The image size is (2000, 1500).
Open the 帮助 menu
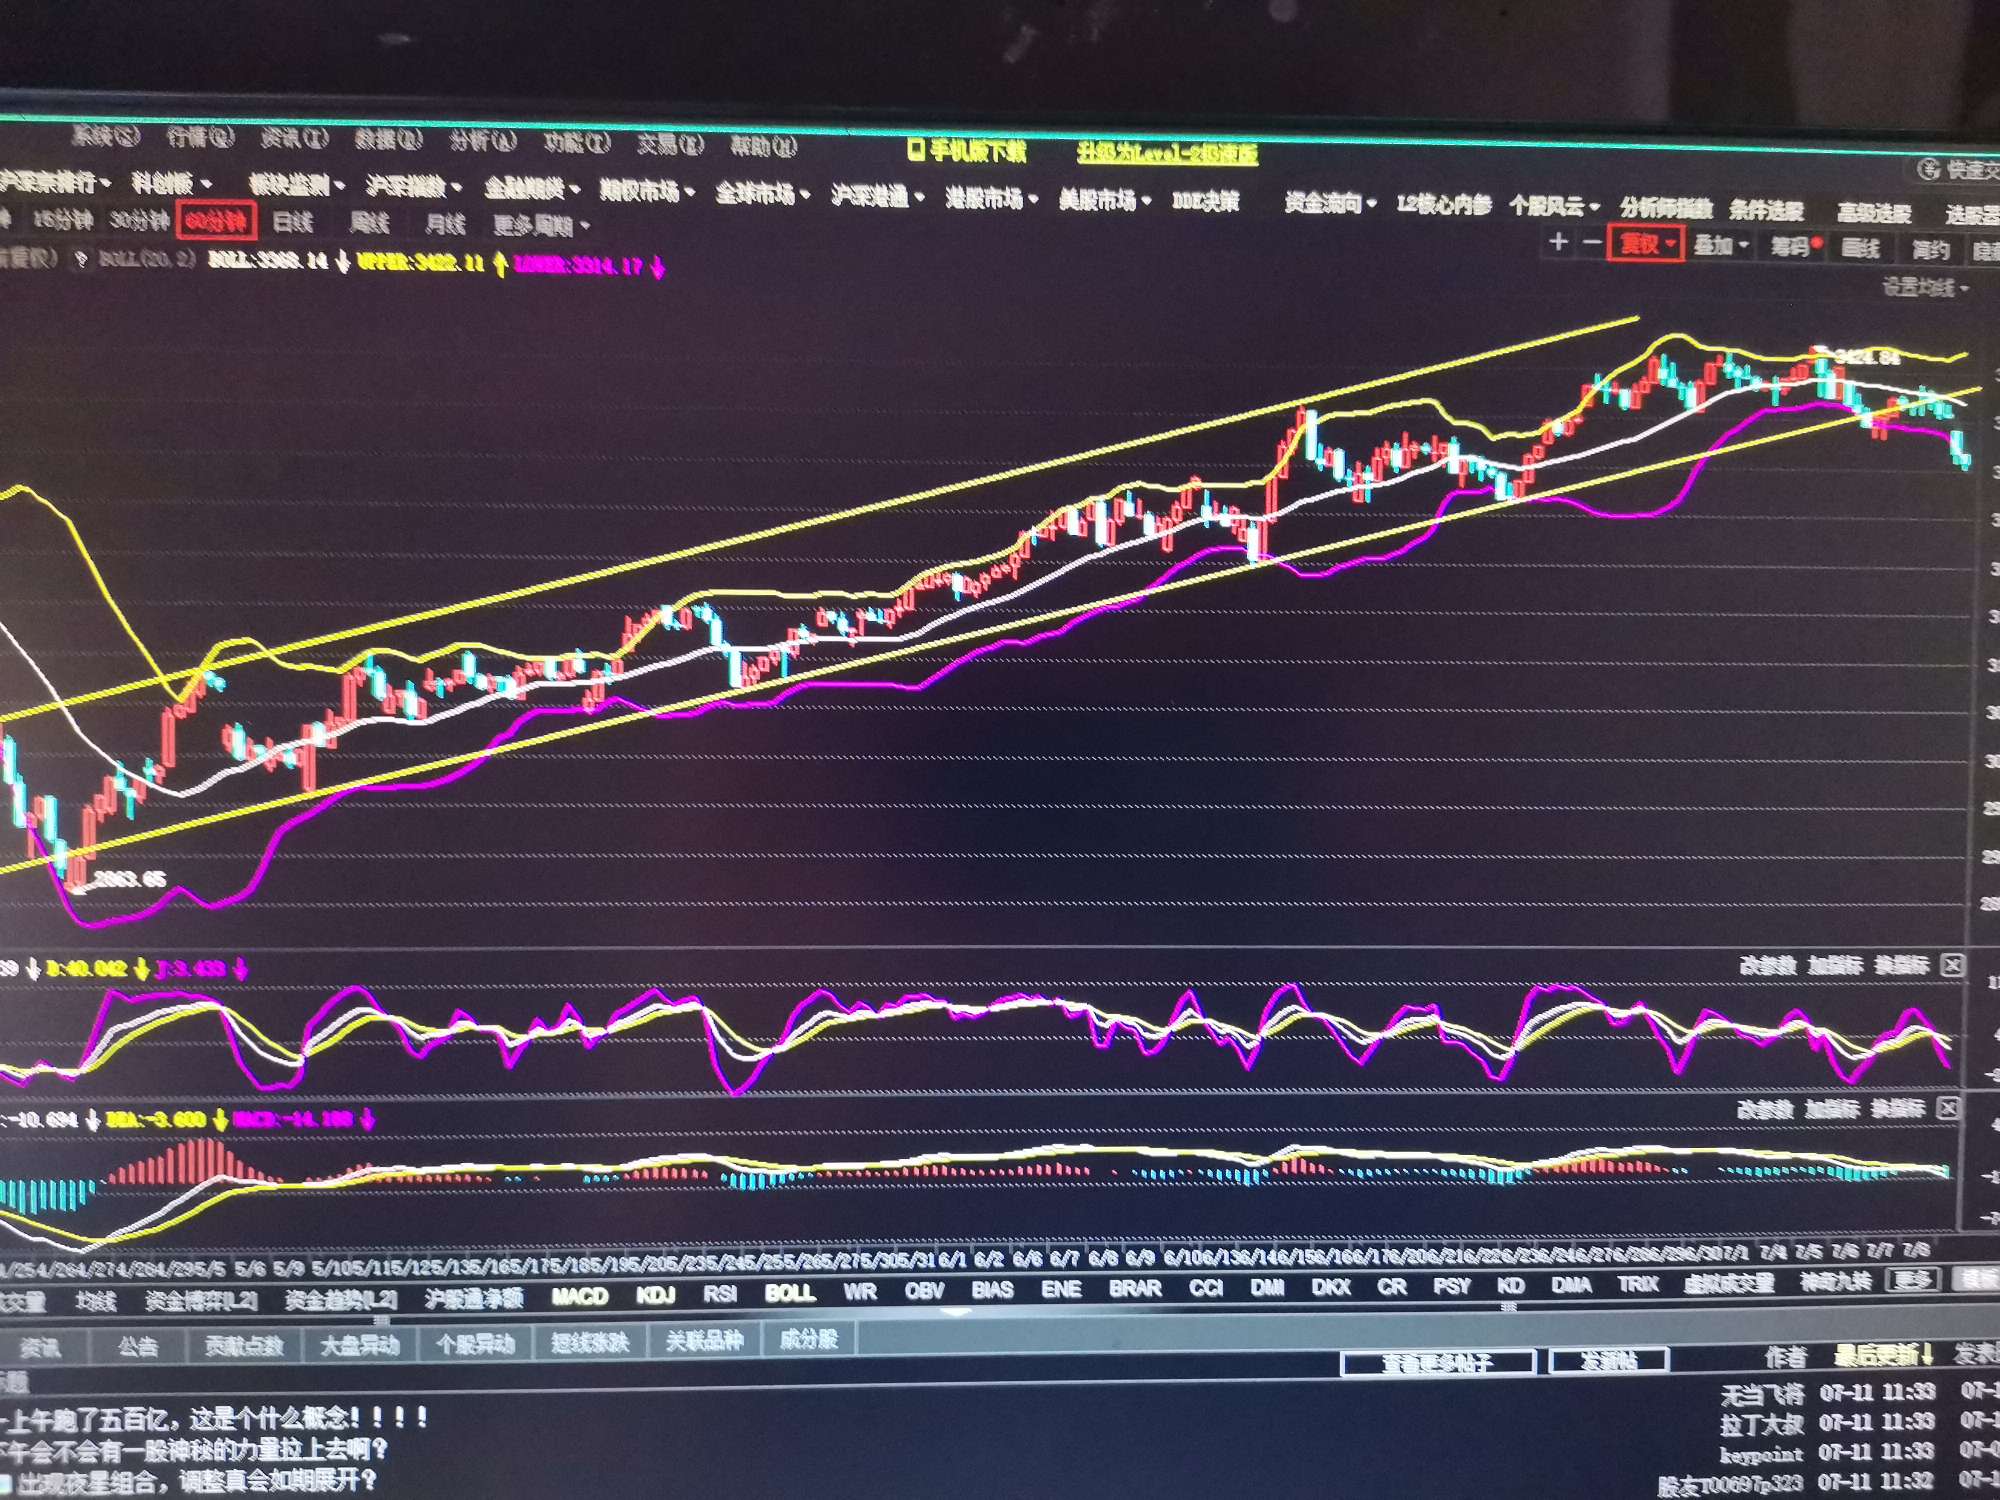[764, 146]
